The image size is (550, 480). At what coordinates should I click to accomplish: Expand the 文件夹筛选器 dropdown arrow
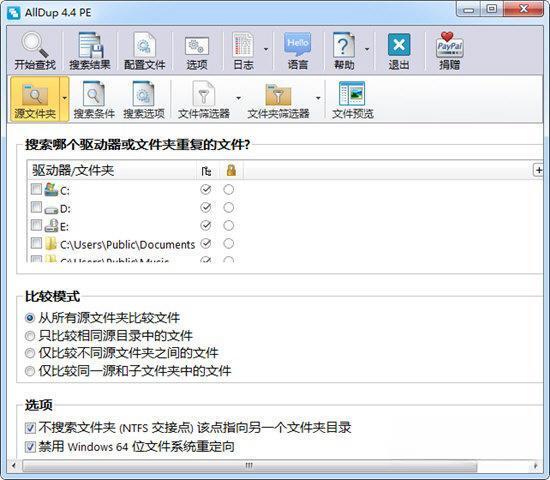tap(318, 98)
